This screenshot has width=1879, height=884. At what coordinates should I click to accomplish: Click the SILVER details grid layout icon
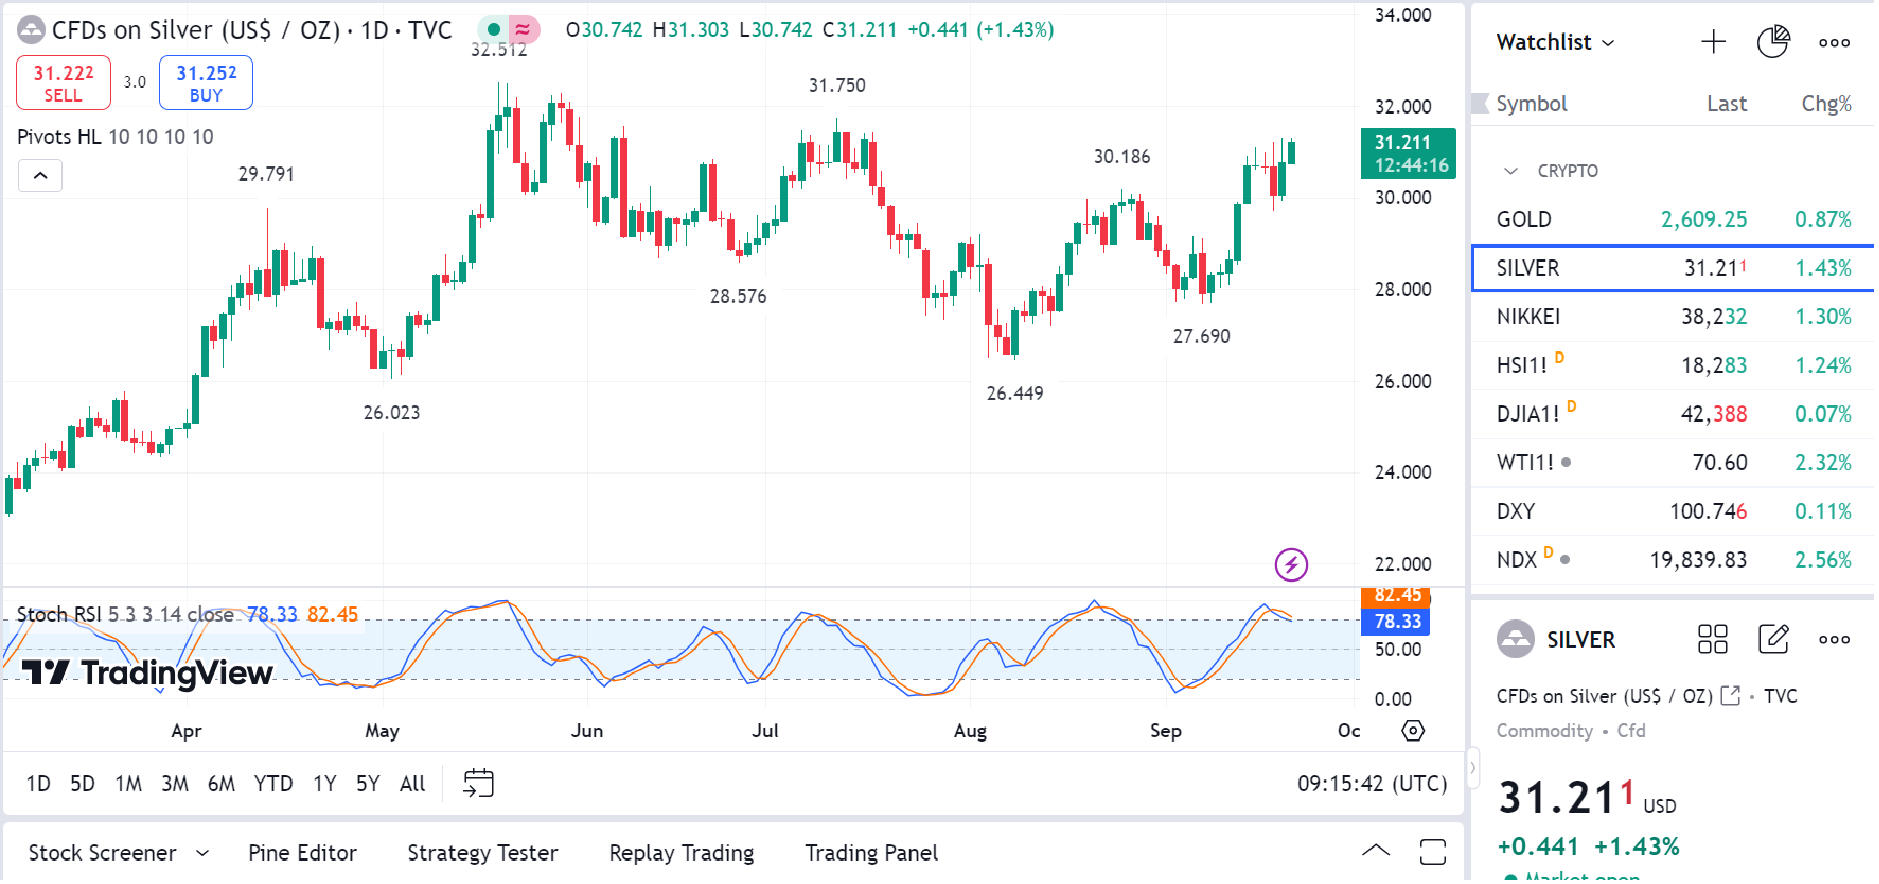(x=1712, y=639)
